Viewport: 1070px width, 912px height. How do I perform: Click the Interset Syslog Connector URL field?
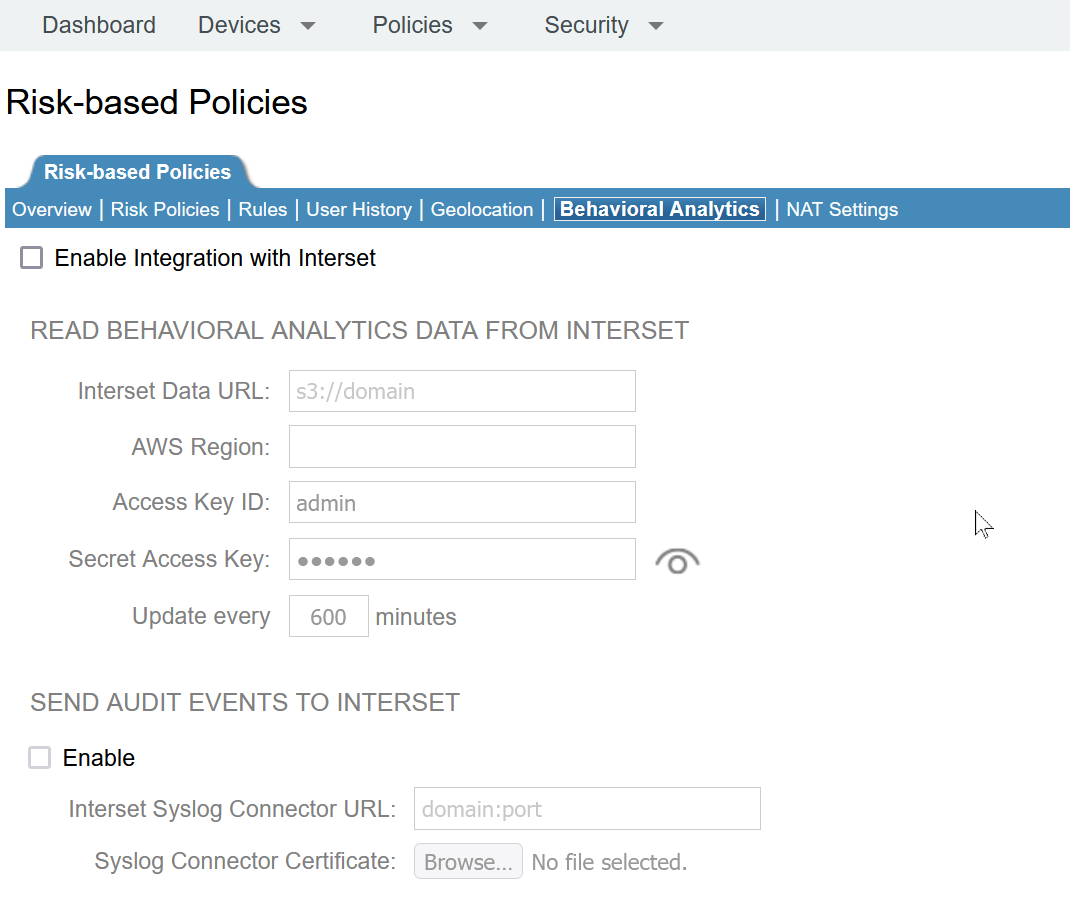tap(586, 808)
